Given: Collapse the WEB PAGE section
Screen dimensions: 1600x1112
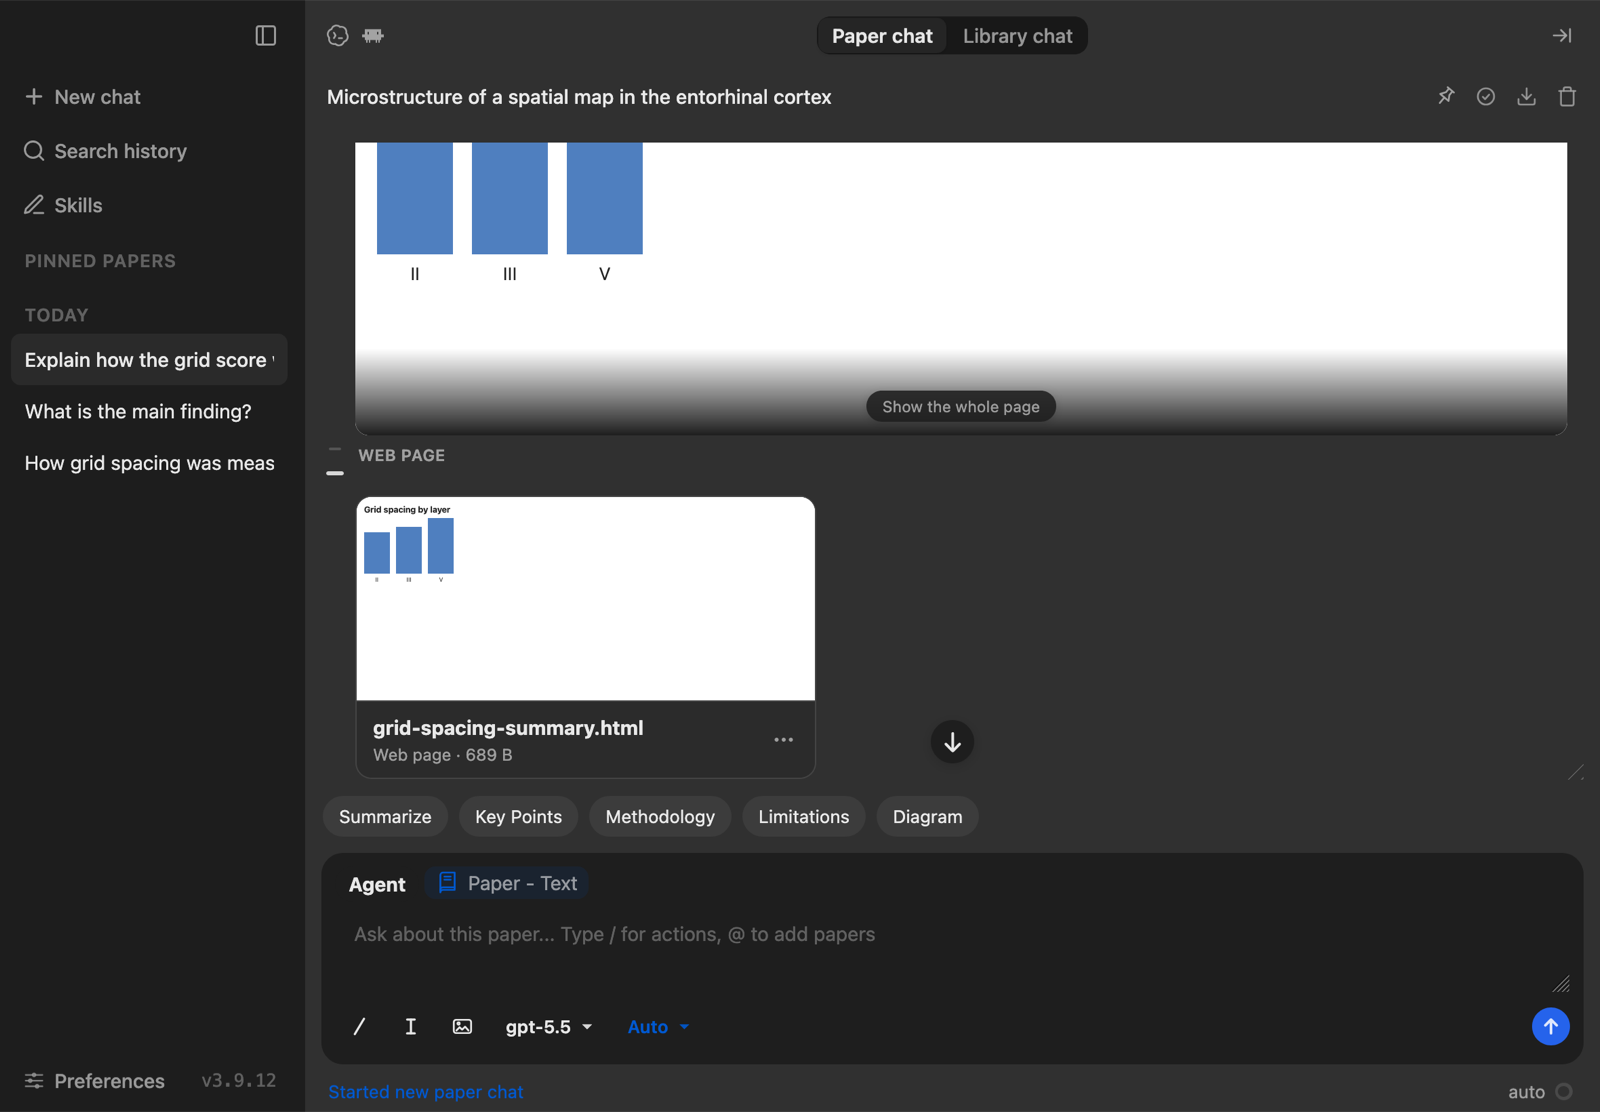Looking at the screenshot, I should click(335, 461).
